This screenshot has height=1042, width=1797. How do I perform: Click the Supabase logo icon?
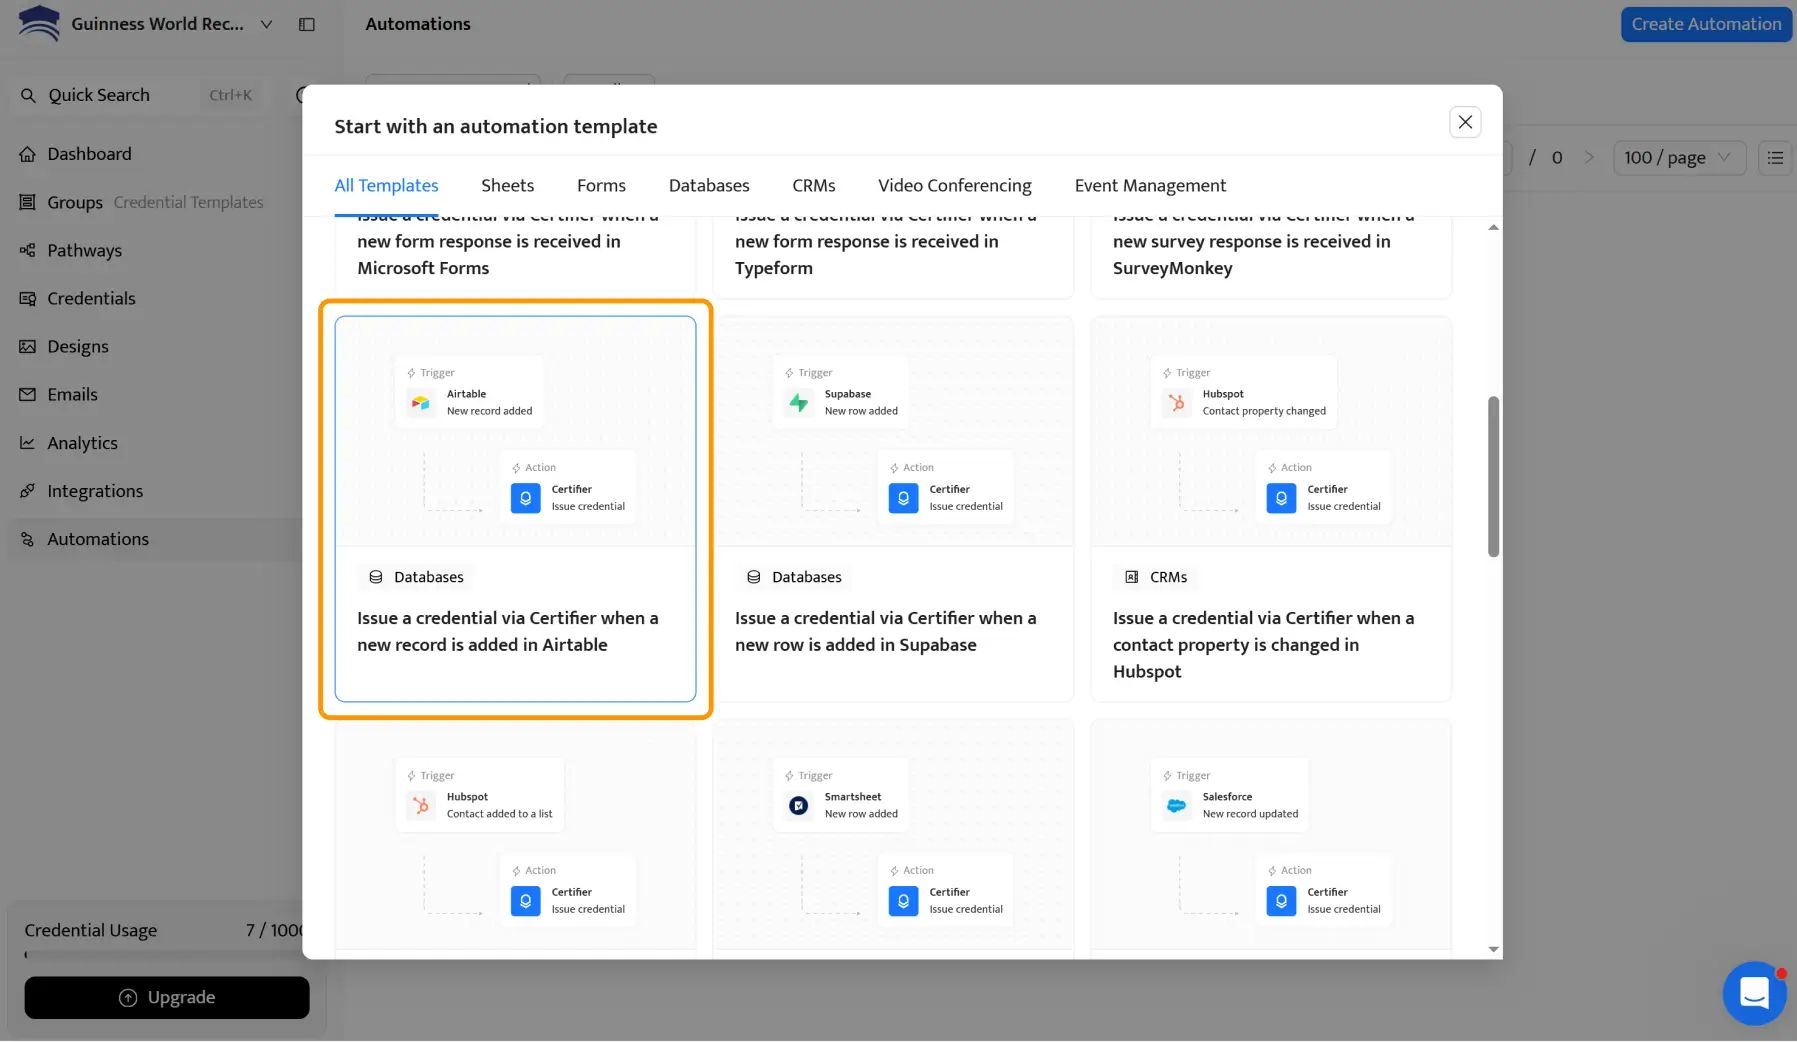pyautogui.click(x=799, y=403)
